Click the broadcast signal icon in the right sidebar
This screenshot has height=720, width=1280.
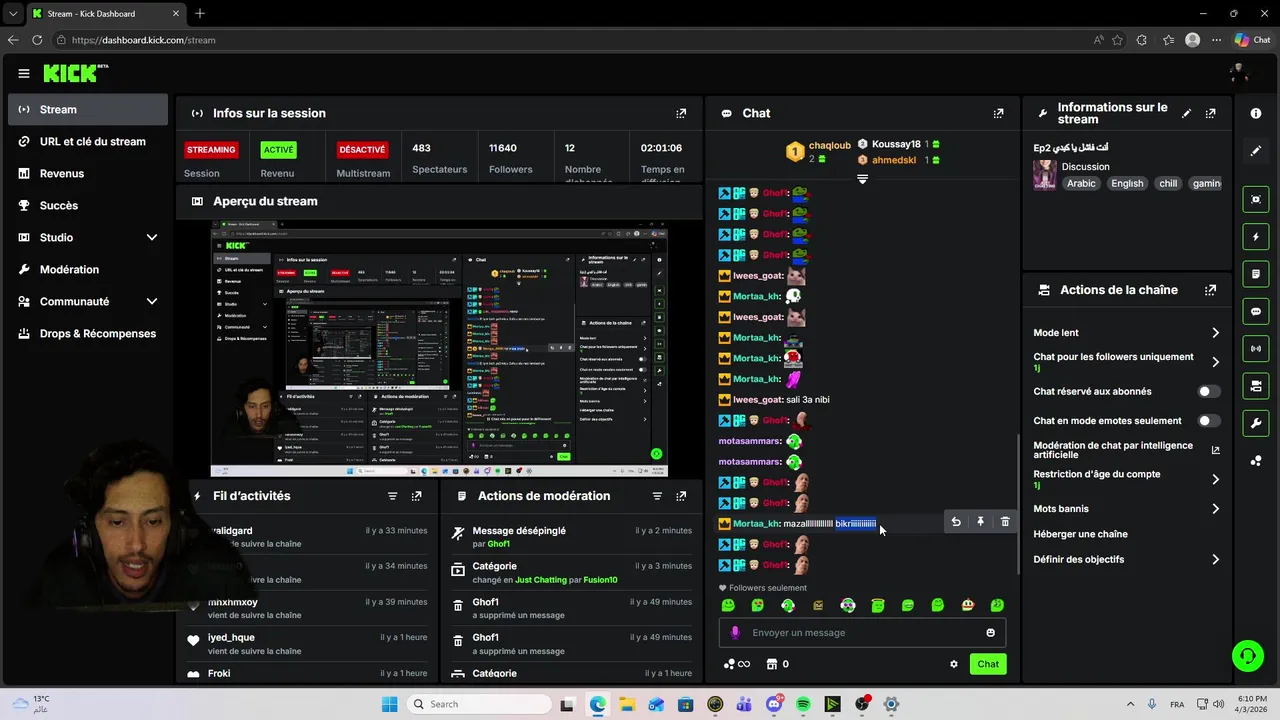(1256, 348)
